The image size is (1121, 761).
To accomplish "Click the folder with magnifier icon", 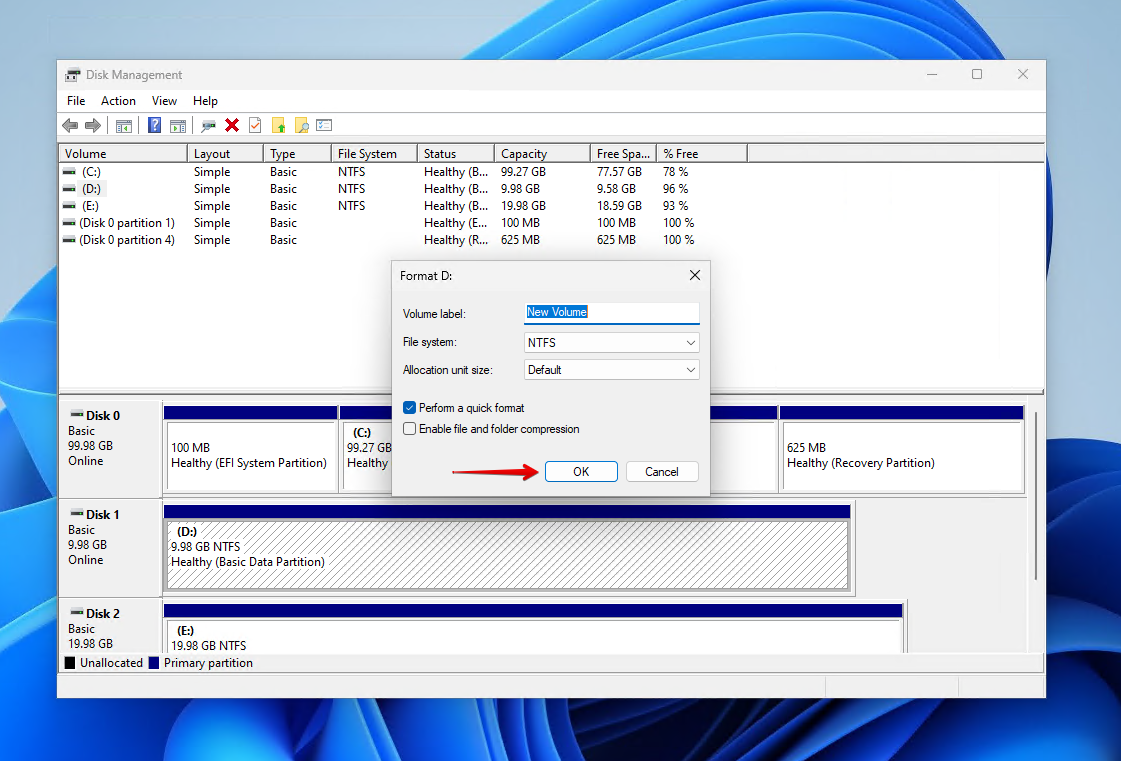I will [x=301, y=126].
